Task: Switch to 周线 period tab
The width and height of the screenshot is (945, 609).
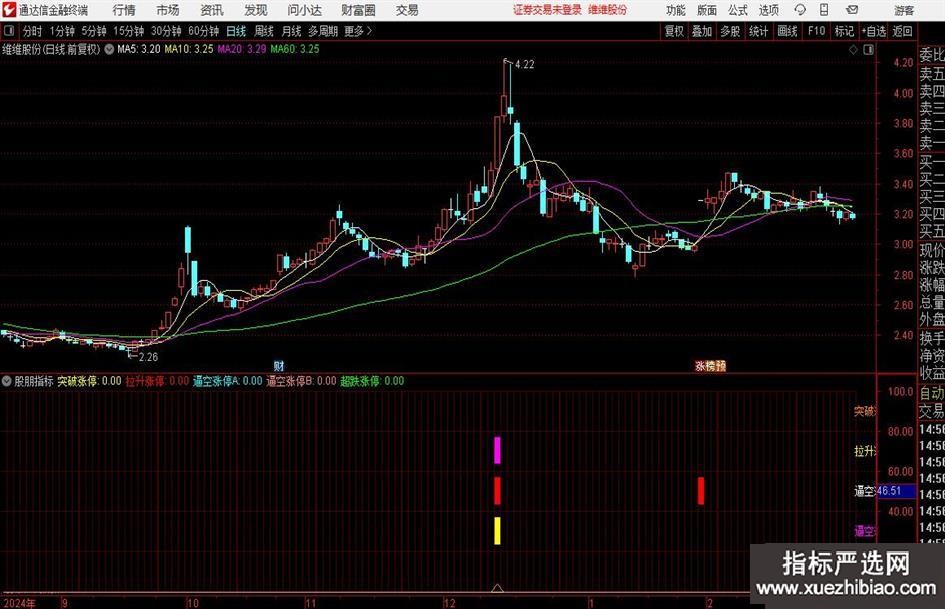Action: click(263, 31)
